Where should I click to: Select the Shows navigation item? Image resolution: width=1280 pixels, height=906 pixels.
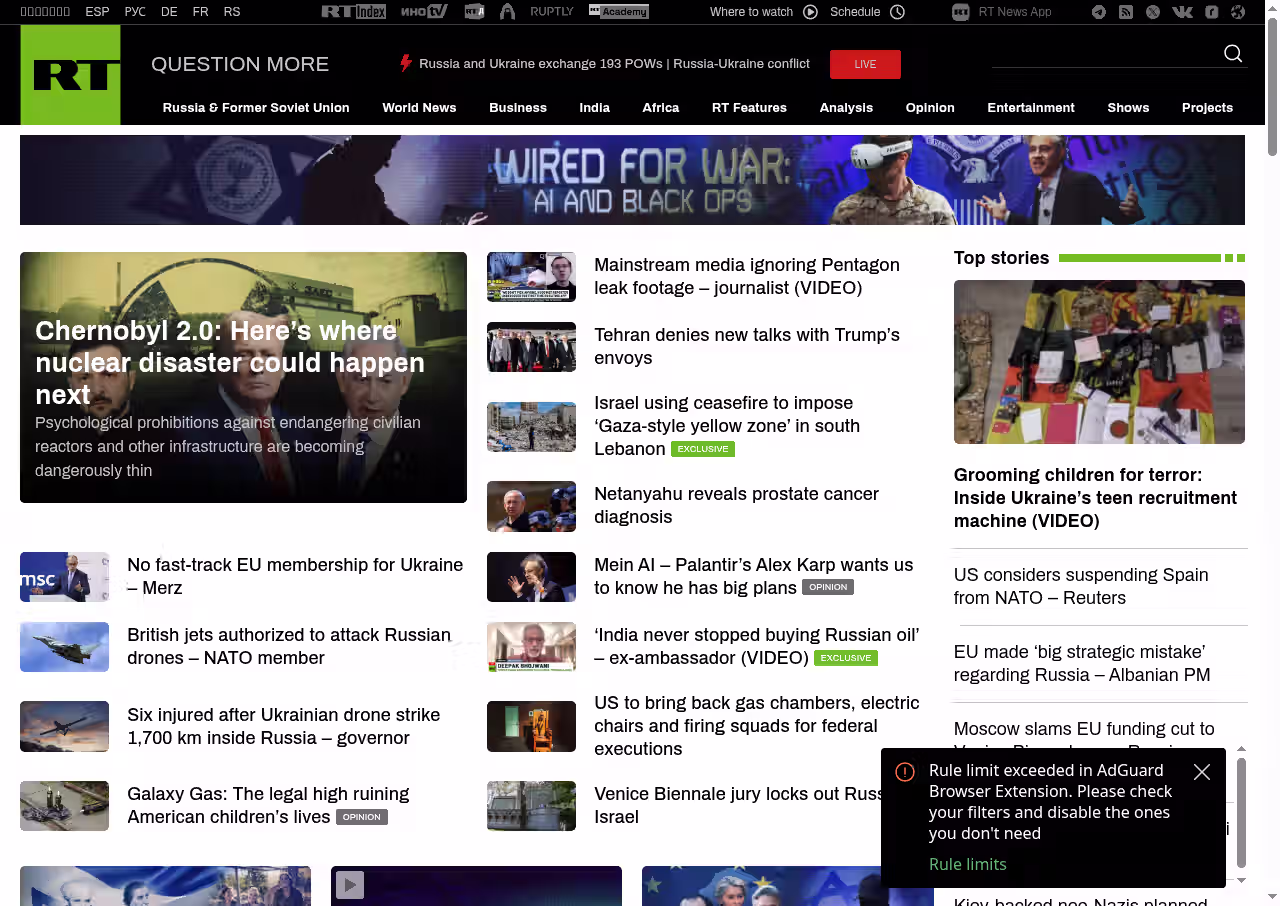1128,108
